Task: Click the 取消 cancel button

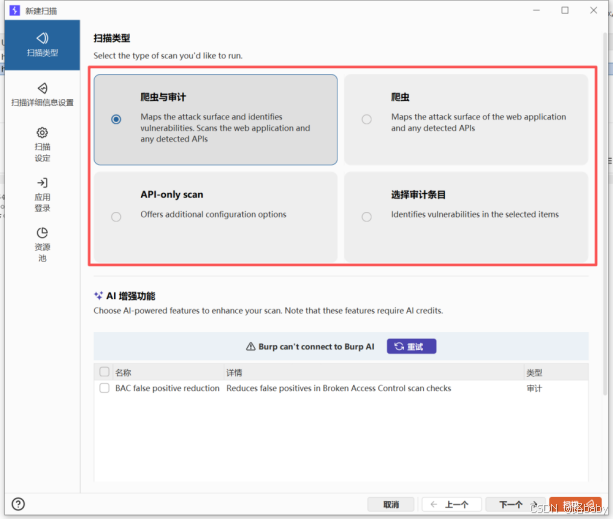Action: pyautogui.click(x=390, y=504)
